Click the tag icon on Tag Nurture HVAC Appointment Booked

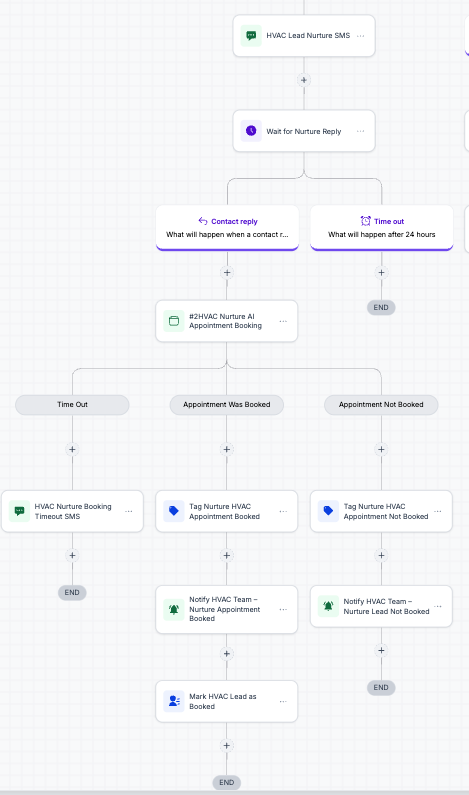(x=173, y=511)
